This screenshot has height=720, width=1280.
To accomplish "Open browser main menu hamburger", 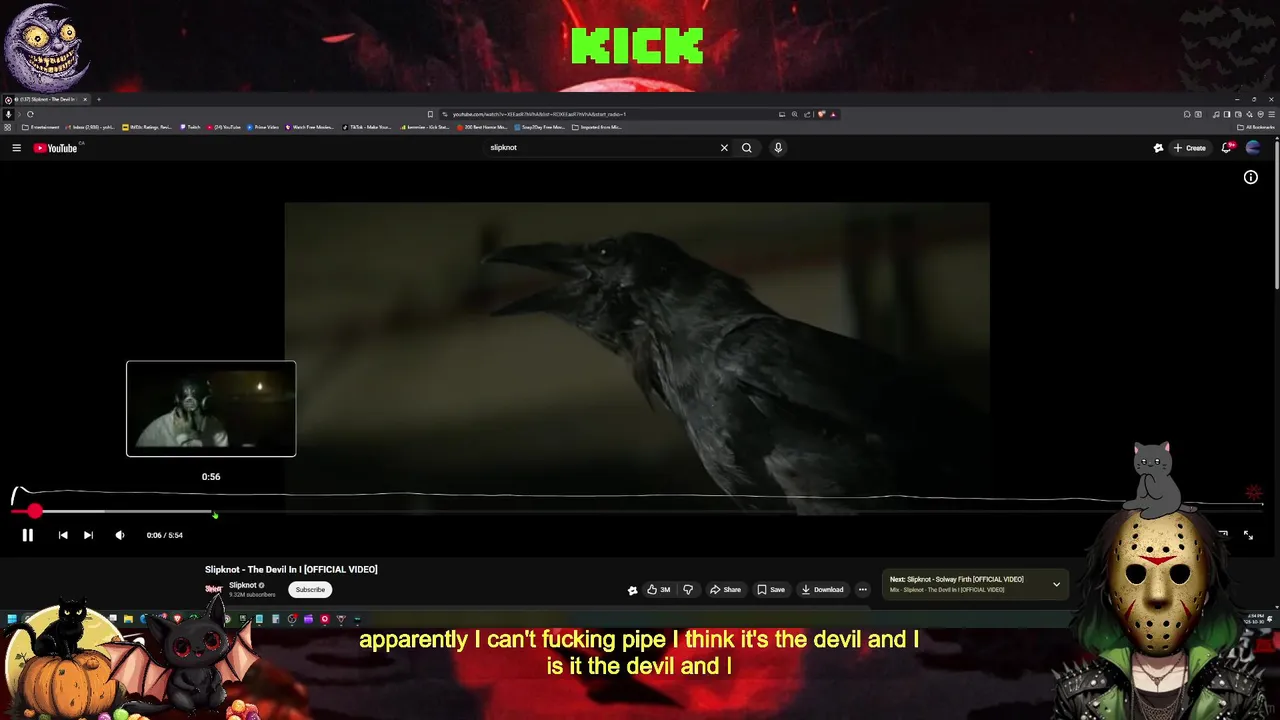I will pos(1271,114).
